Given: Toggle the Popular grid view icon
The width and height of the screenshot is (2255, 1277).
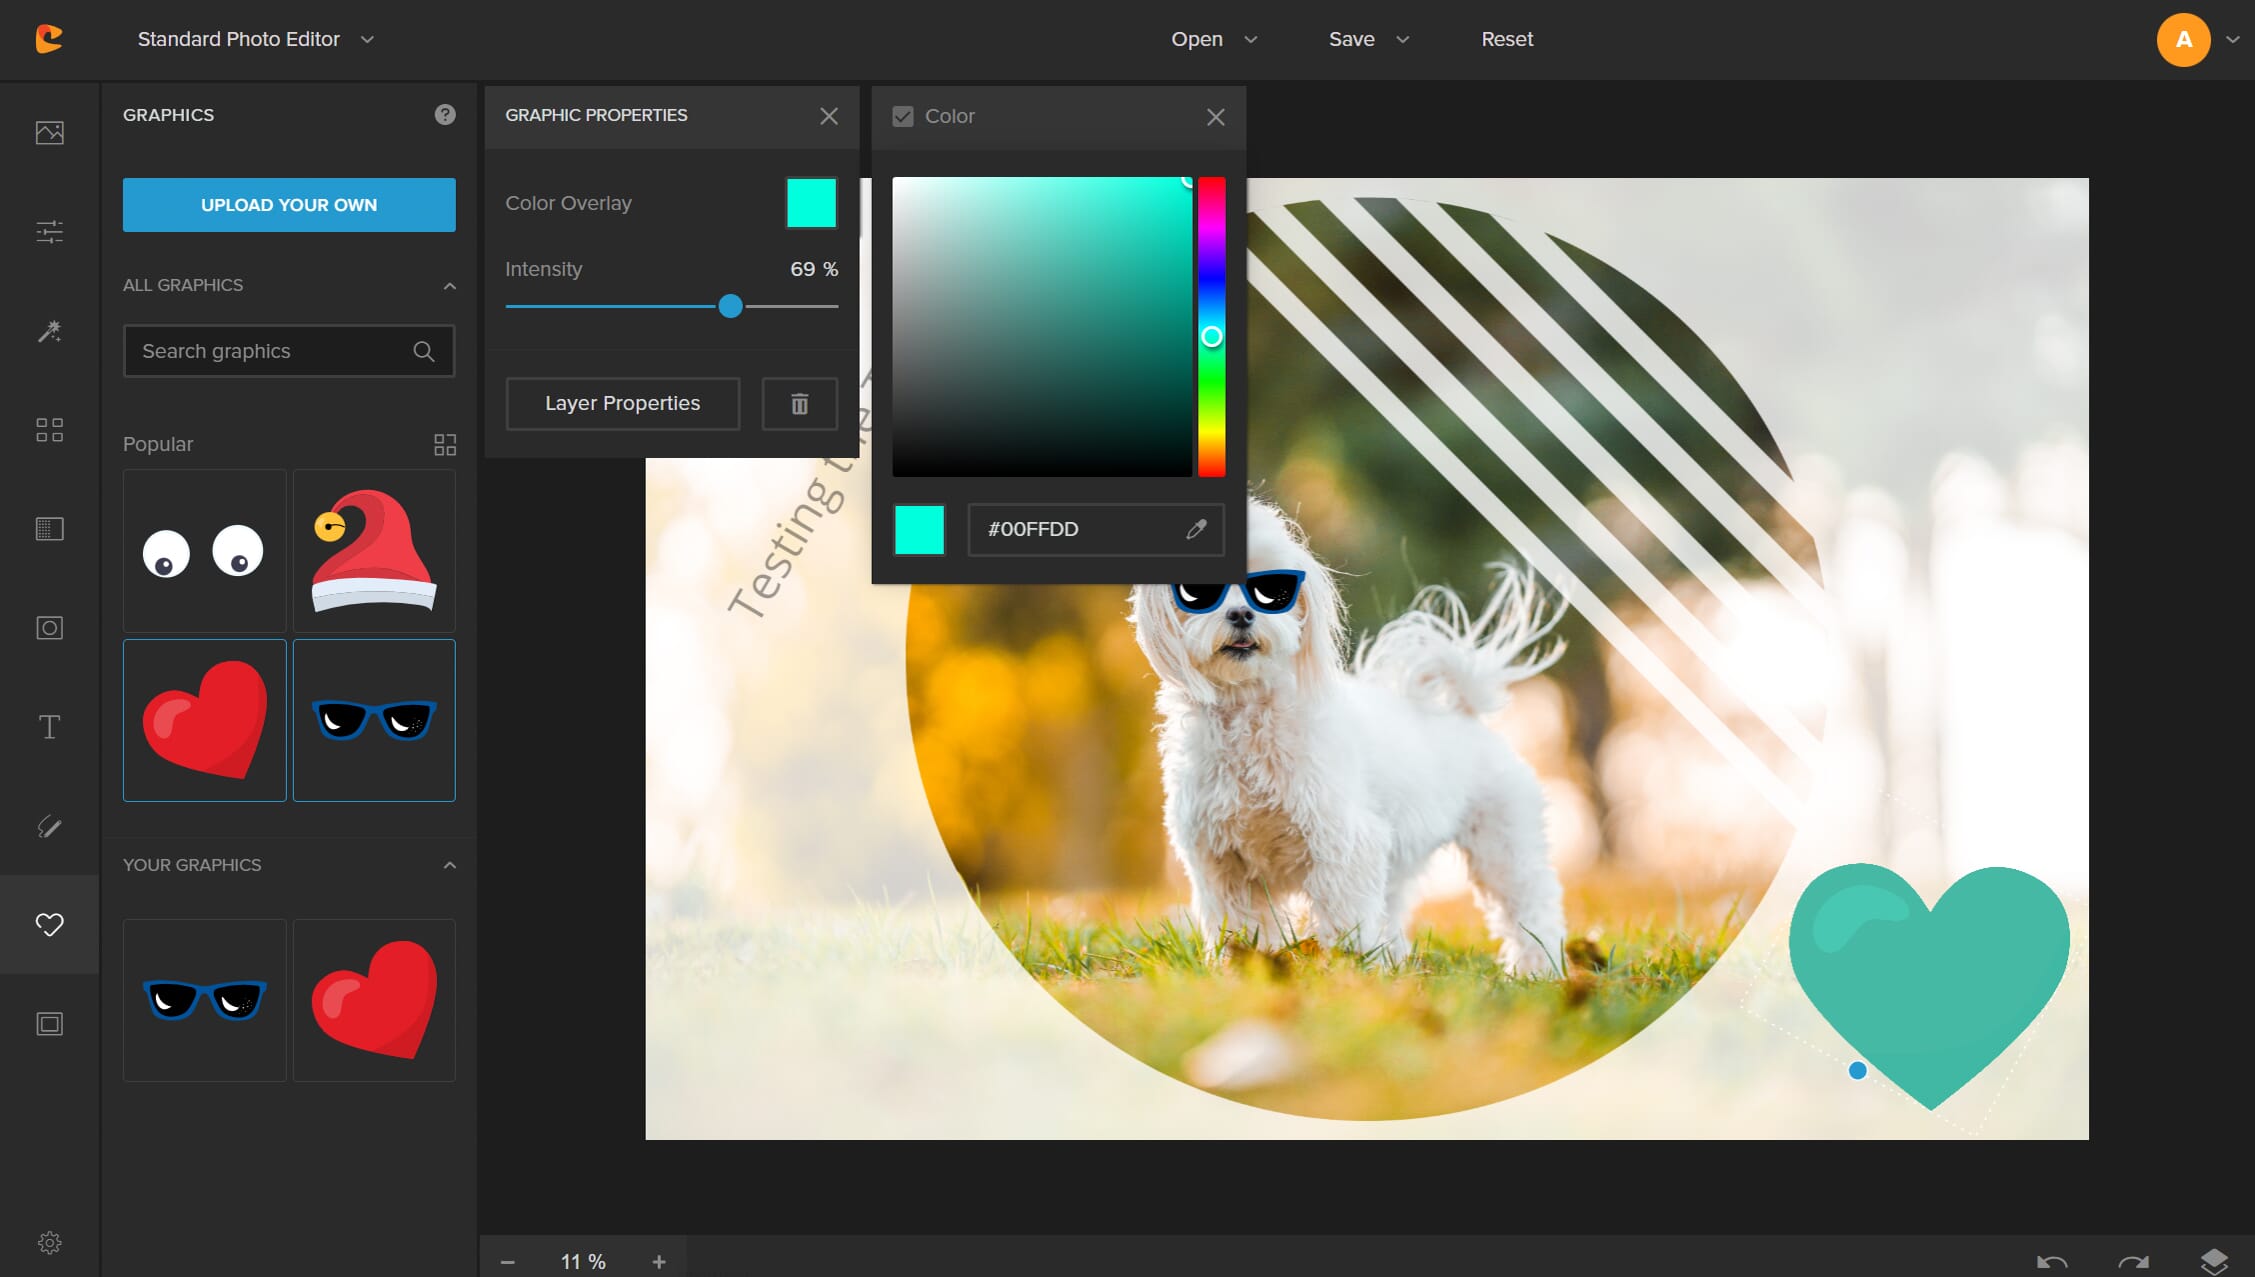Looking at the screenshot, I should coord(445,445).
